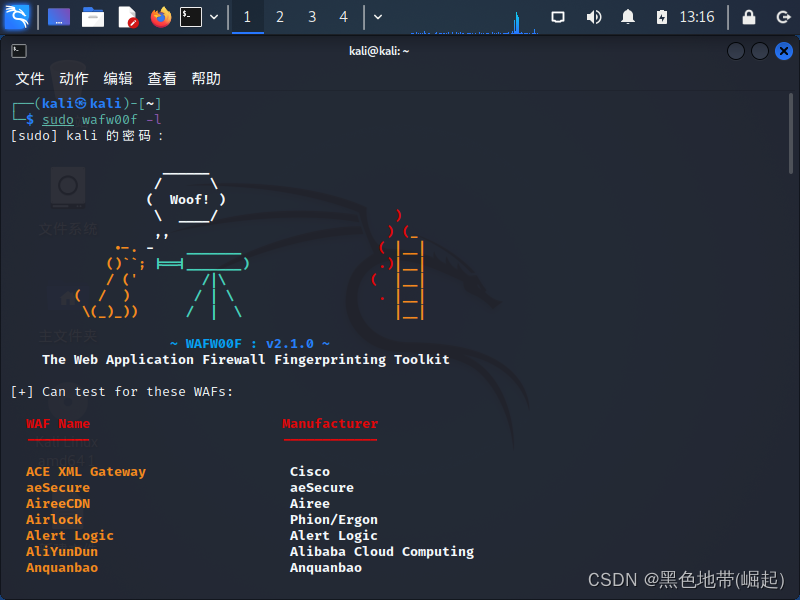The width and height of the screenshot is (800, 600).
Task: Close the terminal window
Action: pyautogui.click(x=784, y=51)
